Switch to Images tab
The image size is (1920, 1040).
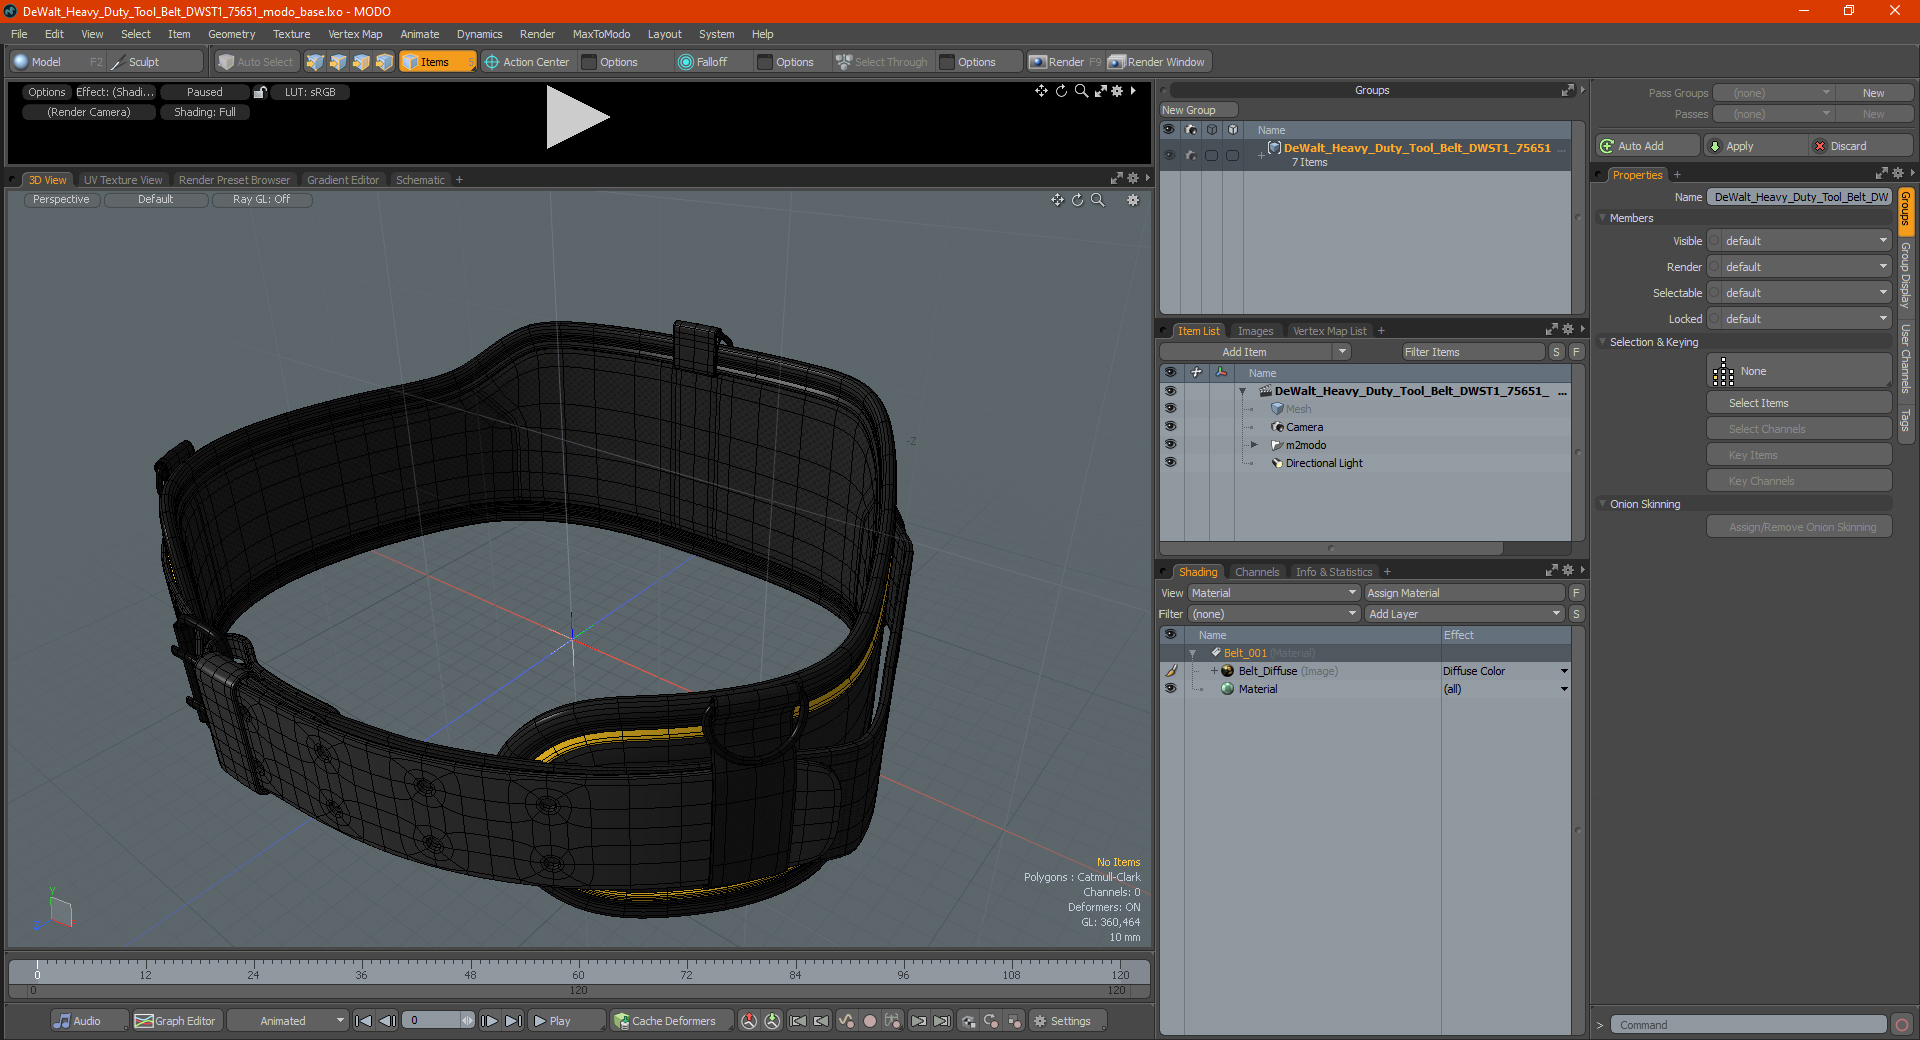point(1255,331)
